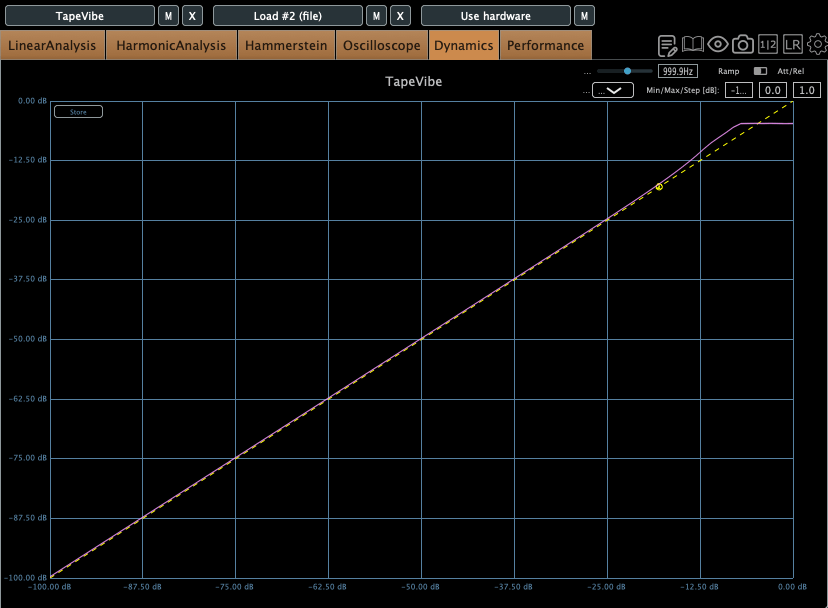Toggle the eye visibility icon
This screenshot has width=828, height=608.
717,45
